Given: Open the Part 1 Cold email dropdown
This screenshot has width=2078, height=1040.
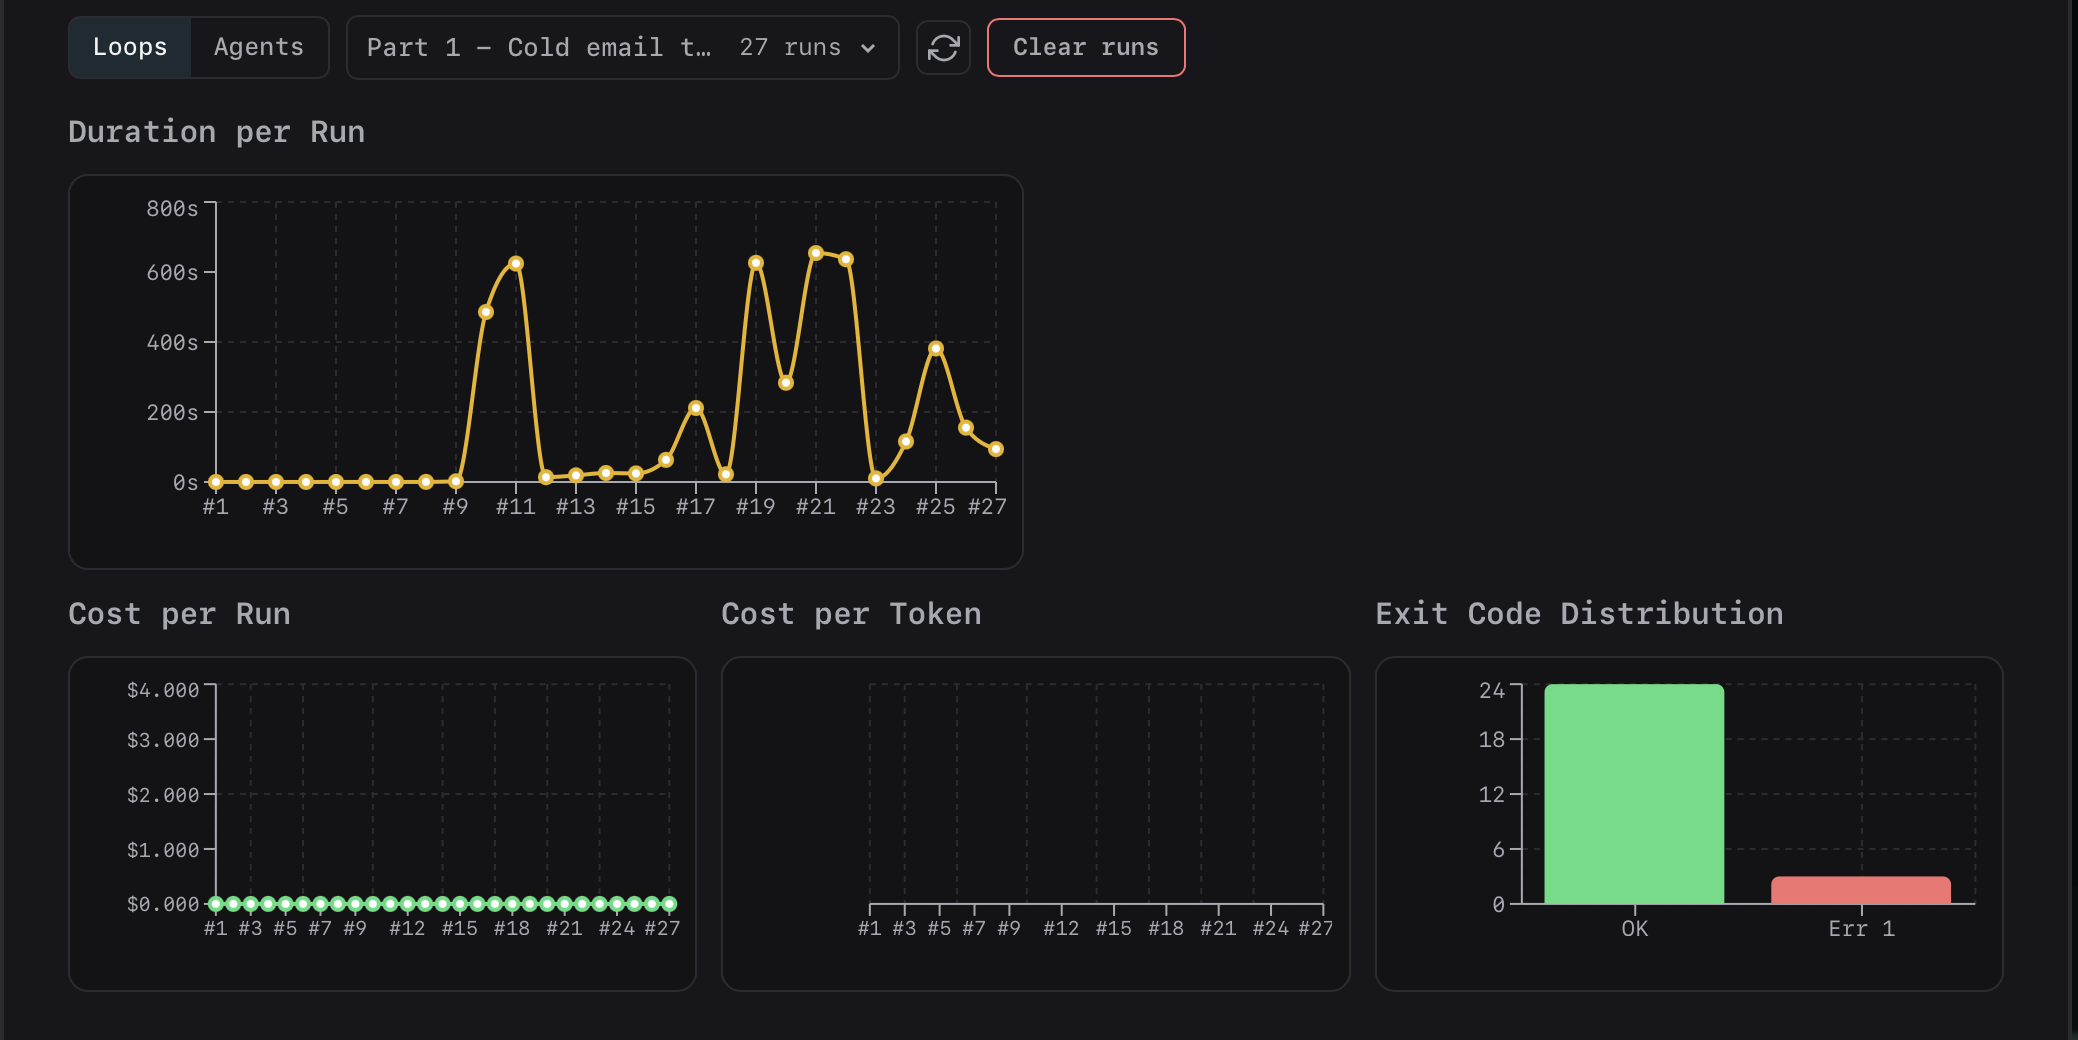Looking at the screenshot, I should tap(622, 47).
